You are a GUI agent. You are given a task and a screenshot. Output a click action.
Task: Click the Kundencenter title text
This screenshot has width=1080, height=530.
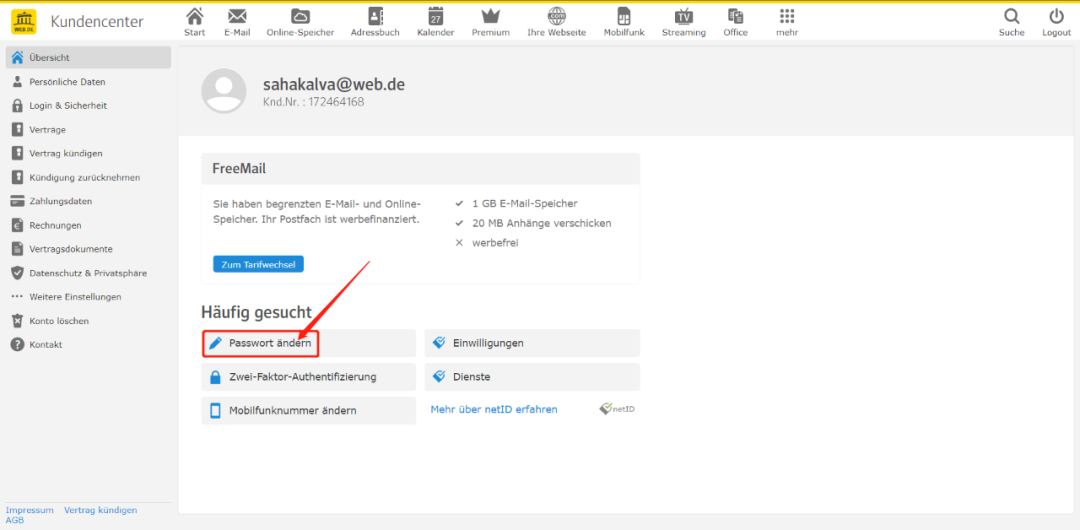[x=97, y=22]
